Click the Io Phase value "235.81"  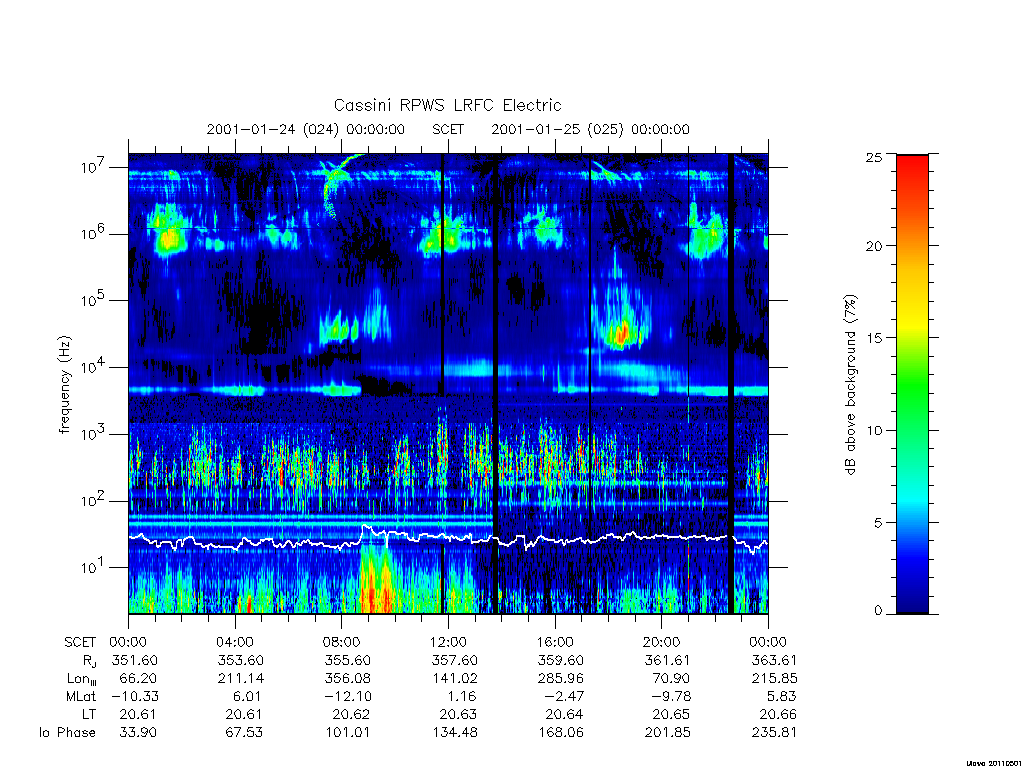coord(775,732)
